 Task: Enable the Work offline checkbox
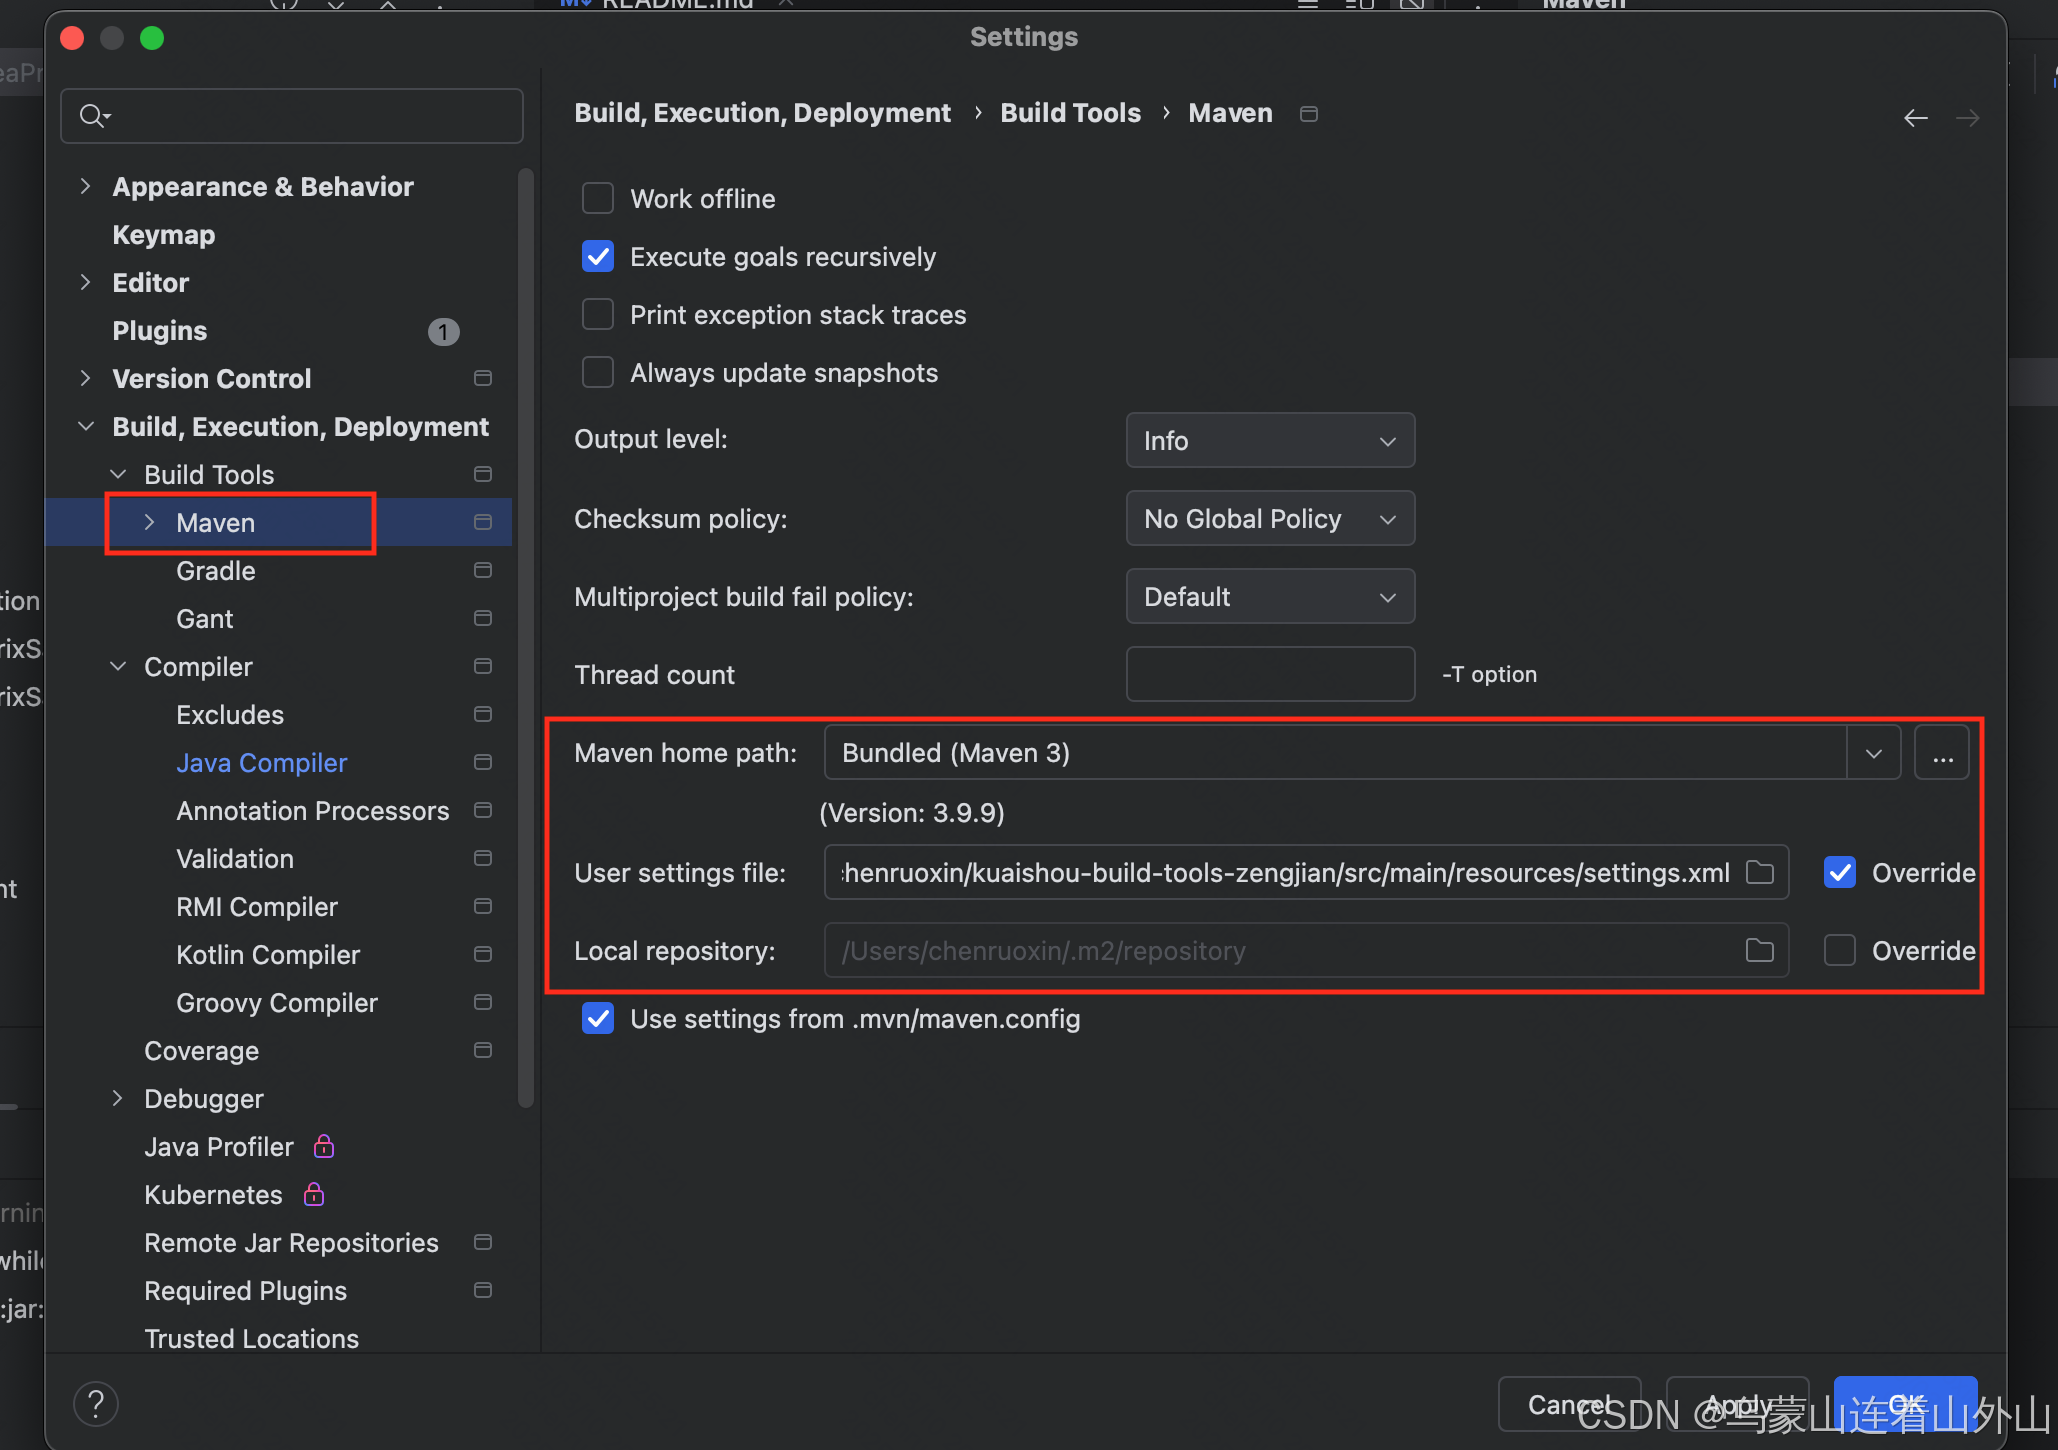[x=598, y=198]
